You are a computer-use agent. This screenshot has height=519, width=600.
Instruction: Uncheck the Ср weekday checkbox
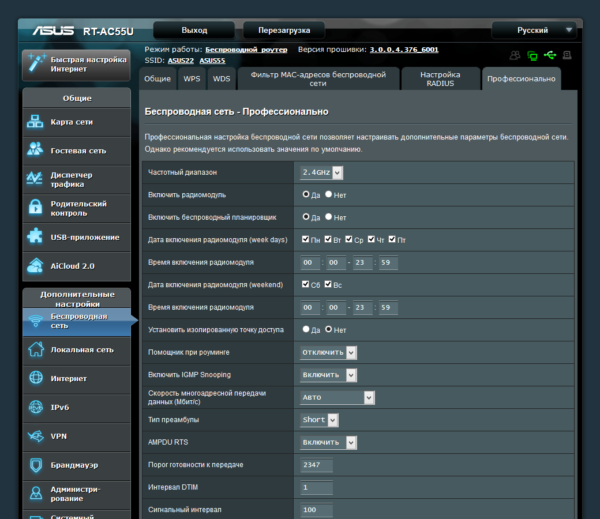coord(349,239)
